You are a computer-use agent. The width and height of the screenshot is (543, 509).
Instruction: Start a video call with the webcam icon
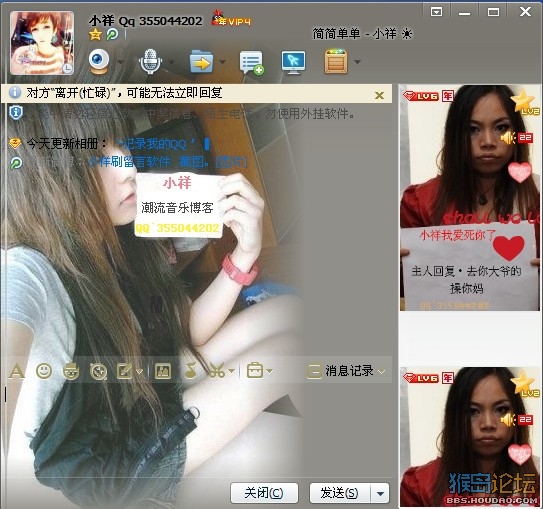pyautogui.click(x=99, y=61)
